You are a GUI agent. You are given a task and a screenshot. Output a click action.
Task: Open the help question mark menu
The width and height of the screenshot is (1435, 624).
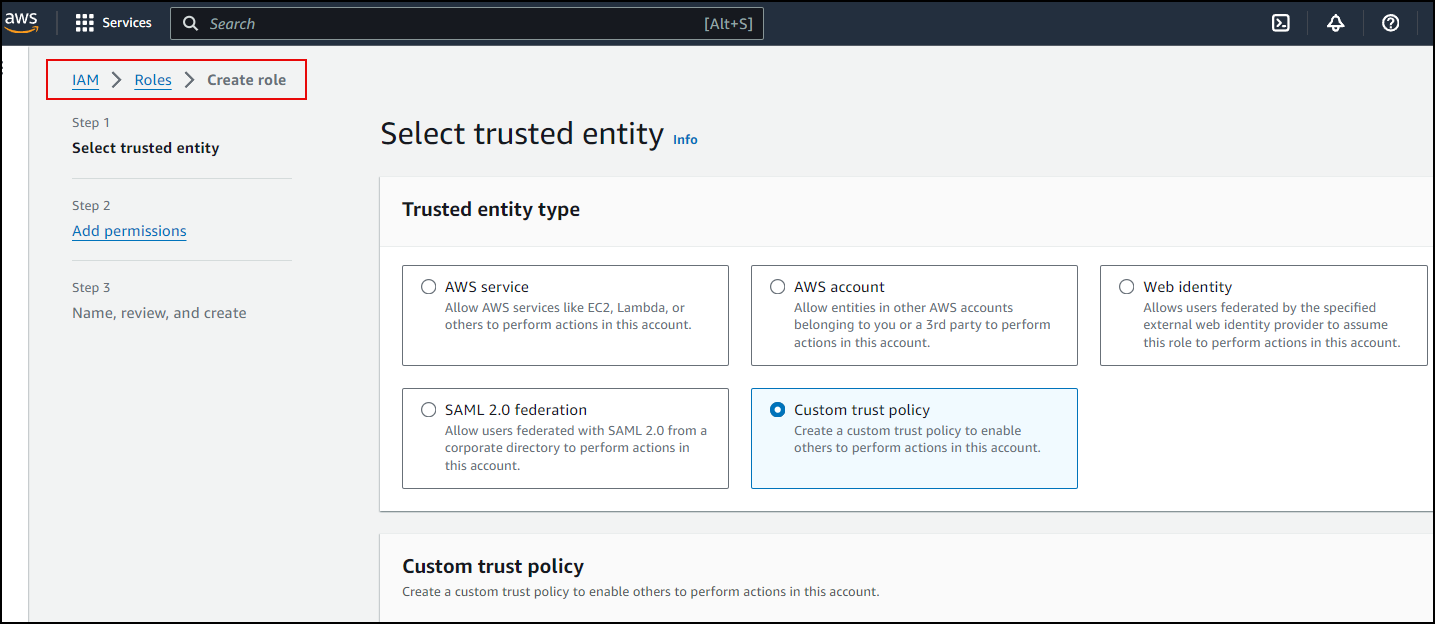pos(1390,23)
